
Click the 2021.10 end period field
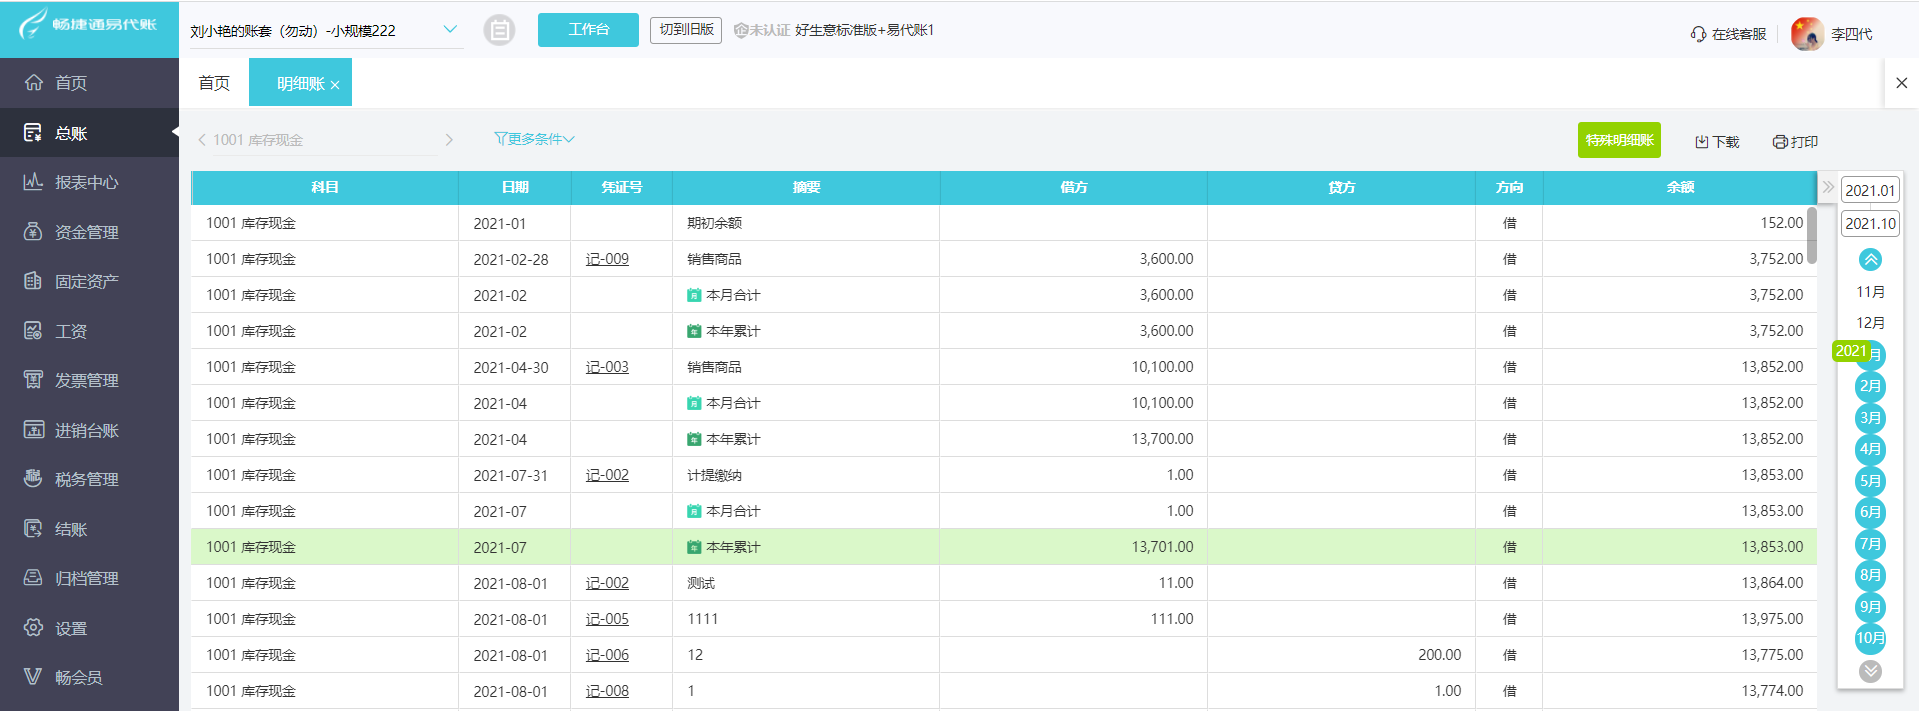1870,223
